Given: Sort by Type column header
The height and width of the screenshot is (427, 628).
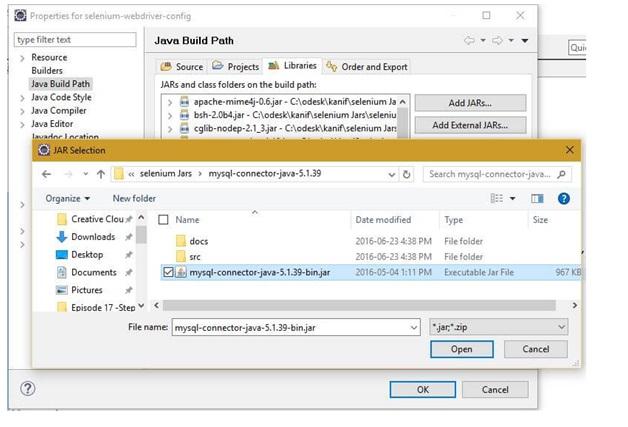Looking at the screenshot, I should [x=453, y=220].
